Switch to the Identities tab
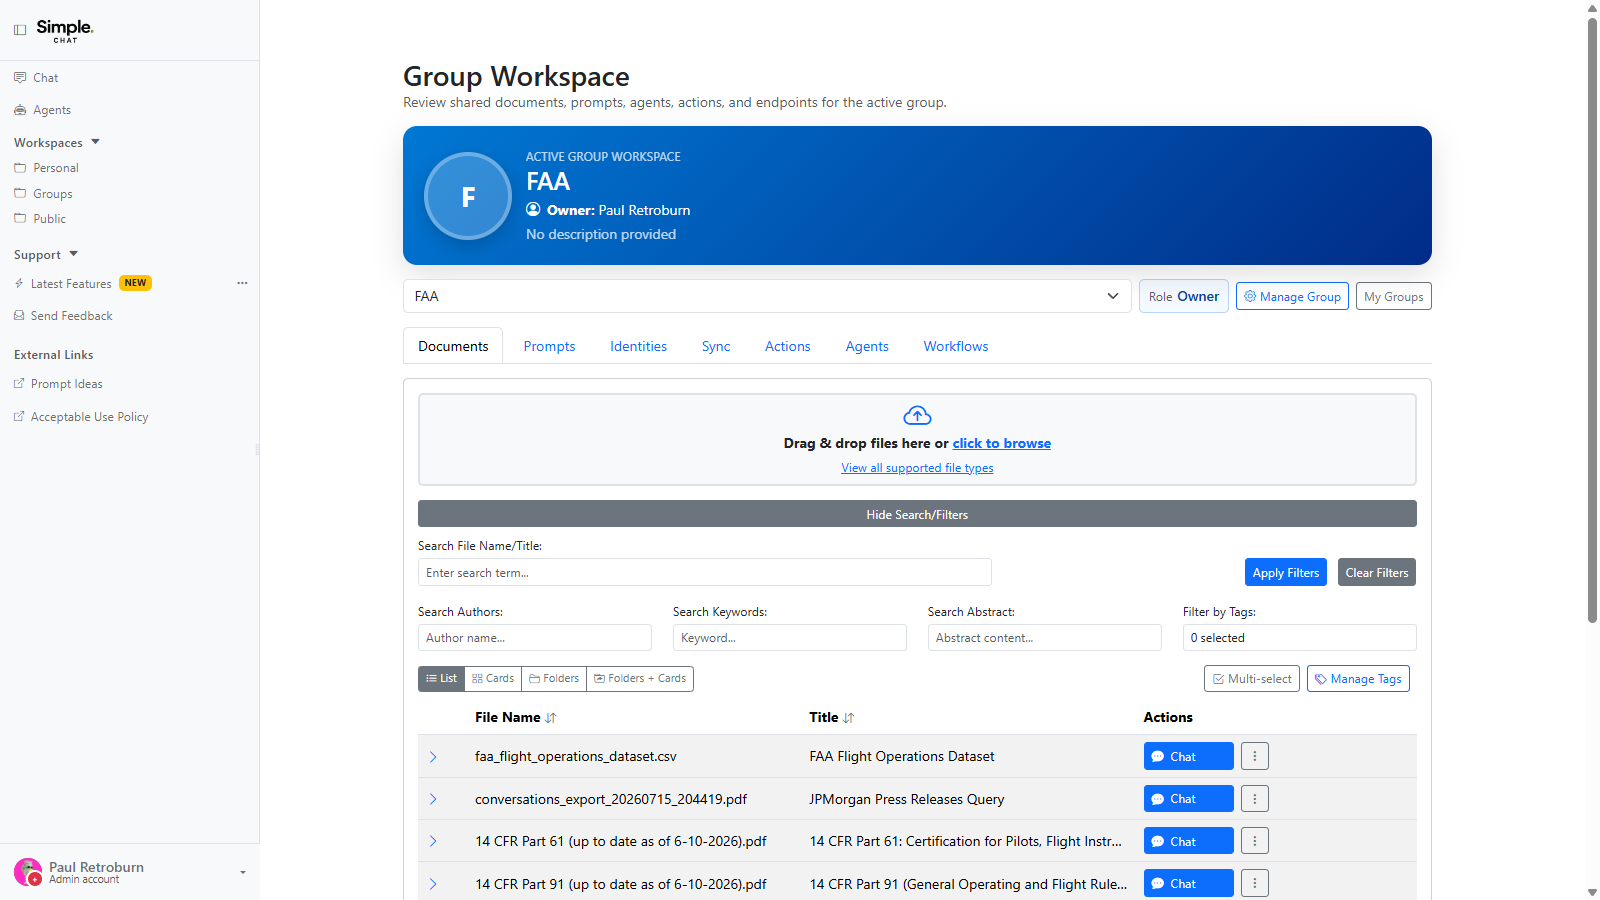Screen dimensions: 1600x900 coord(638,346)
